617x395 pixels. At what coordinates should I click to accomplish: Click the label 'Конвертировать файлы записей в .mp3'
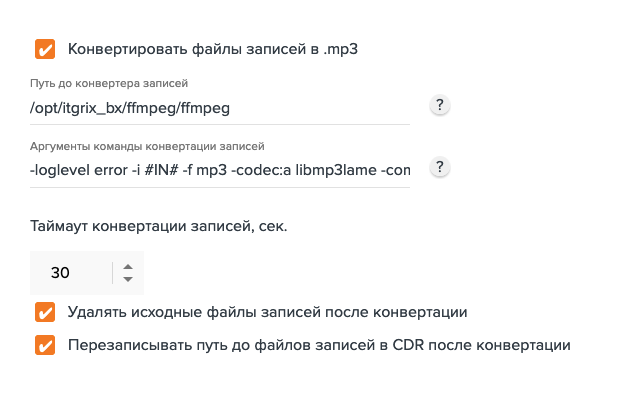click(213, 49)
